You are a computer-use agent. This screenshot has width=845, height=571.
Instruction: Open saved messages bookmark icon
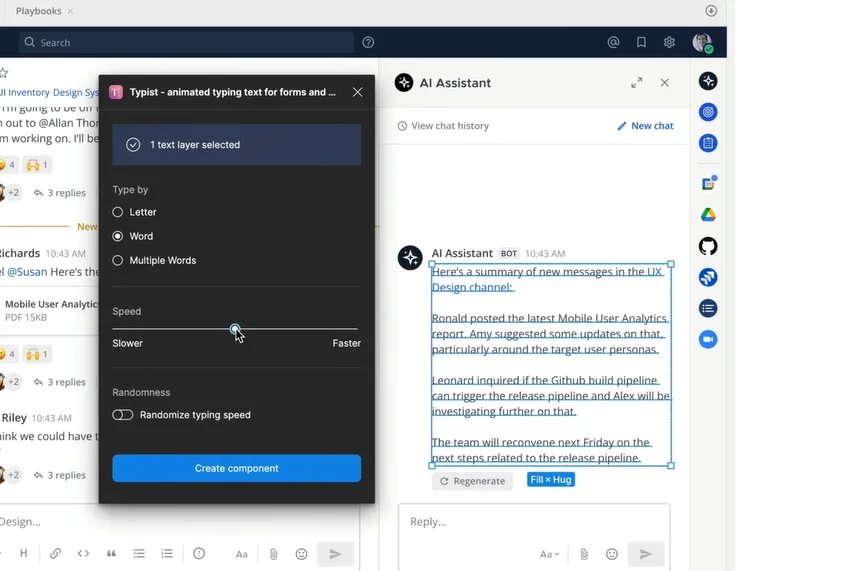point(641,42)
